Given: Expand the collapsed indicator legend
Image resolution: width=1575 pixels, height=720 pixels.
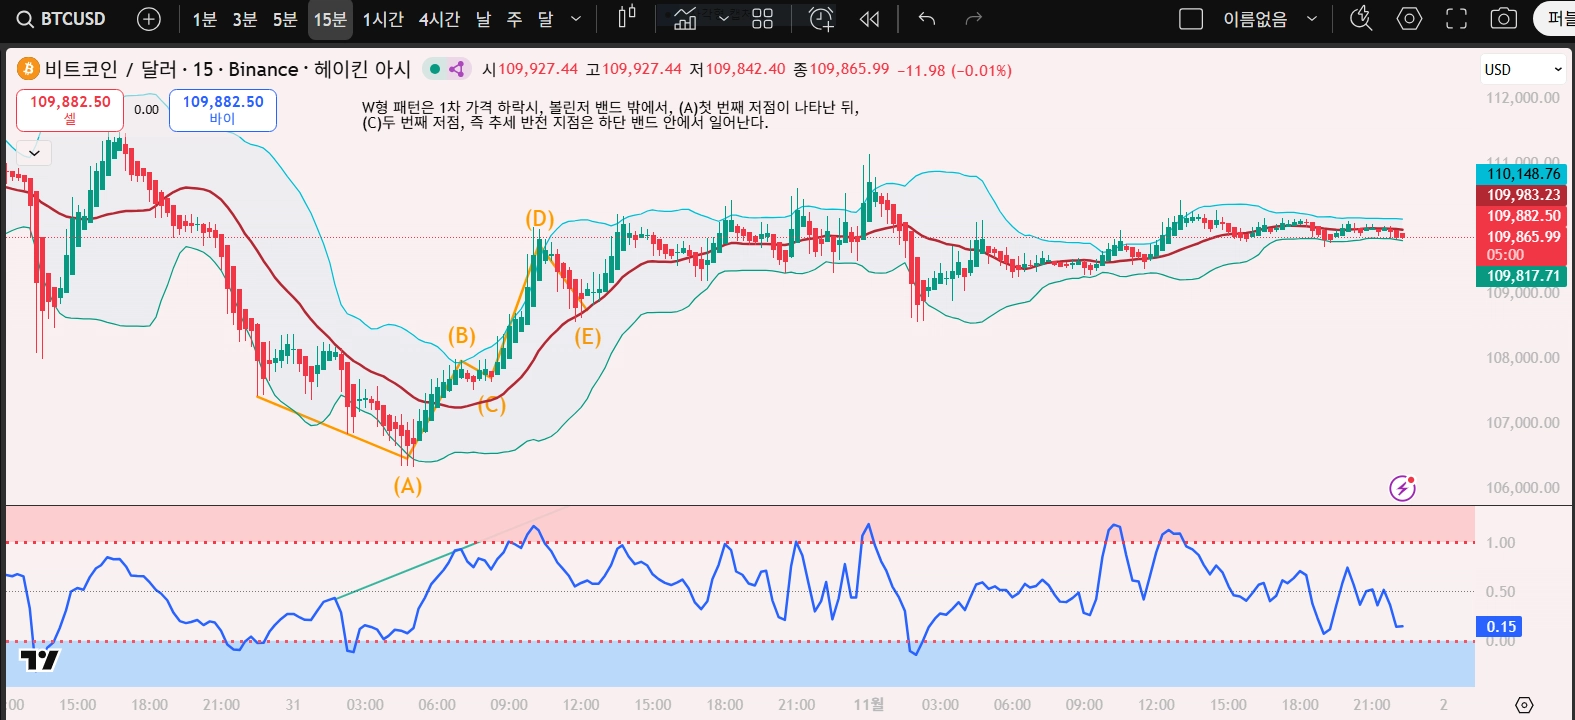Looking at the screenshot, I should (x=34, y=153).
